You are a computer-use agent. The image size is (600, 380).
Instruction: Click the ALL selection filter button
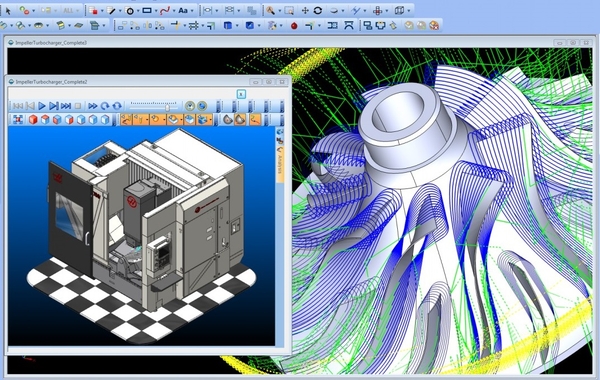coord(68,11)
